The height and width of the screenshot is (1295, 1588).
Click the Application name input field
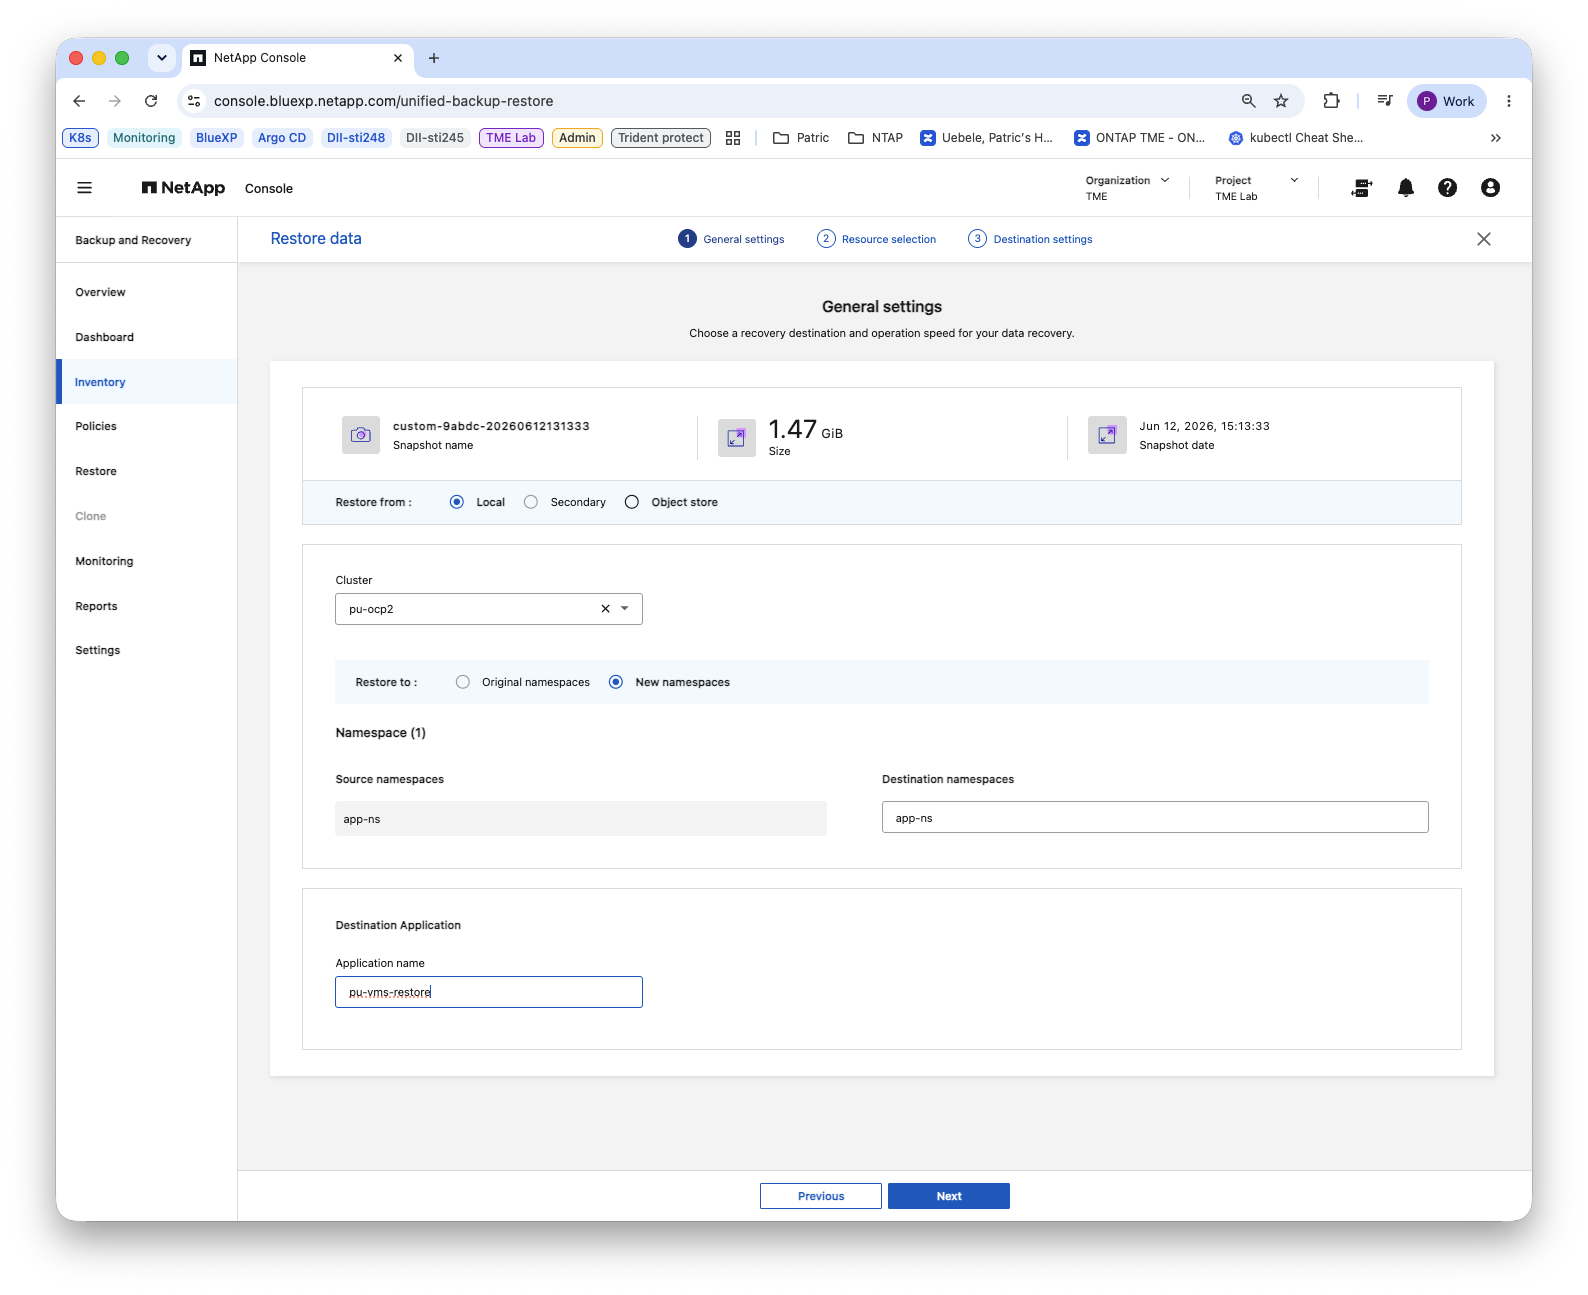489,992
